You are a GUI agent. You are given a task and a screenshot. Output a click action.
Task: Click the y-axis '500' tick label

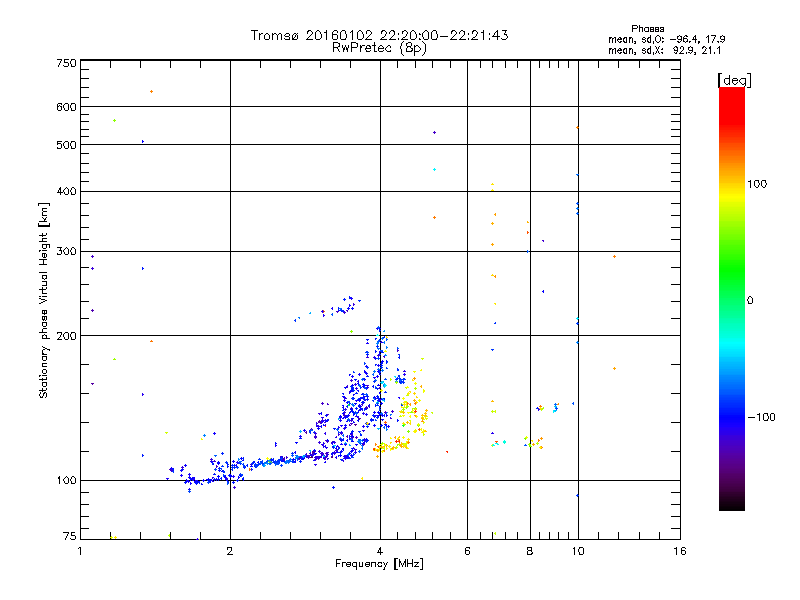(x=66, y=145)
